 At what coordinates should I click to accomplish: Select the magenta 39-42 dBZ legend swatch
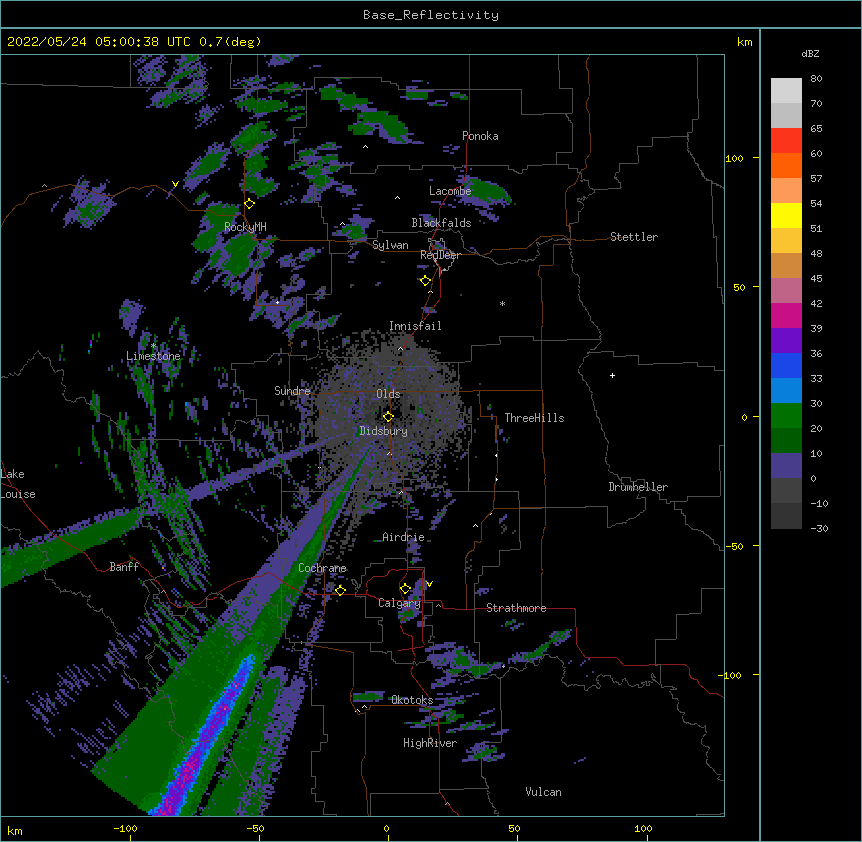click(786, 315)
